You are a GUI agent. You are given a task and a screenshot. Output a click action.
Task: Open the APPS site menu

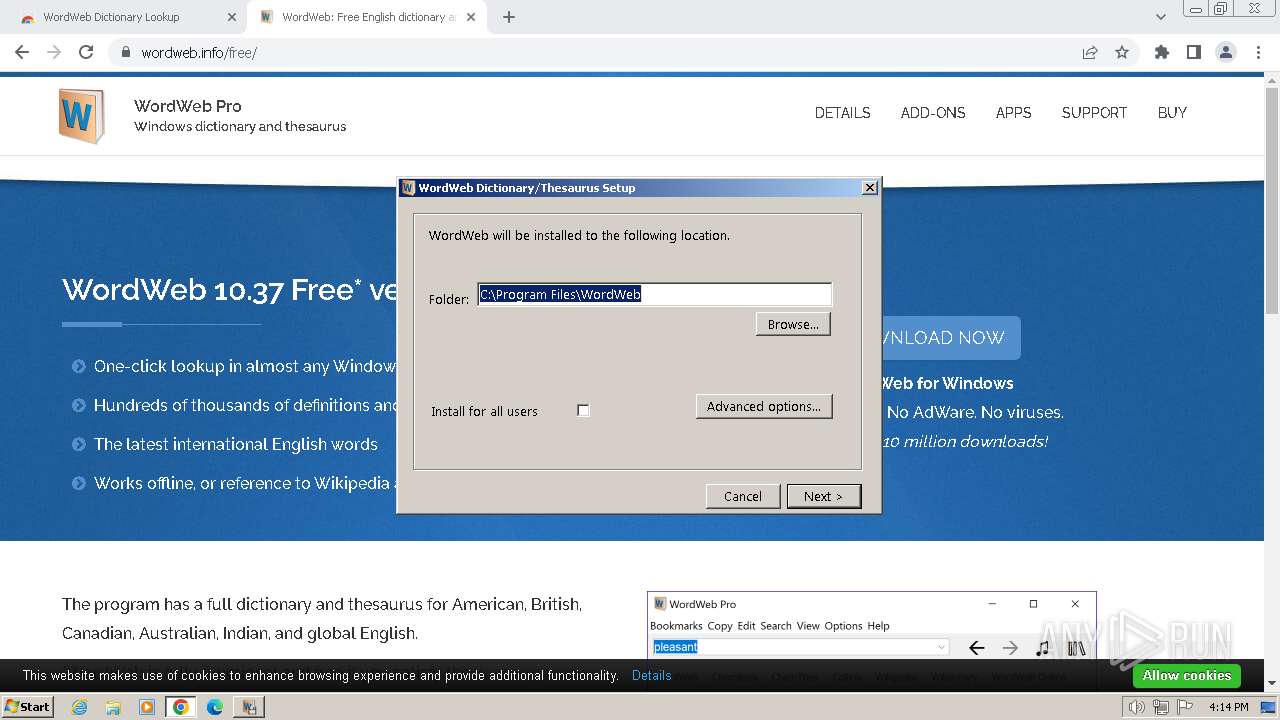coord(1013,113)
